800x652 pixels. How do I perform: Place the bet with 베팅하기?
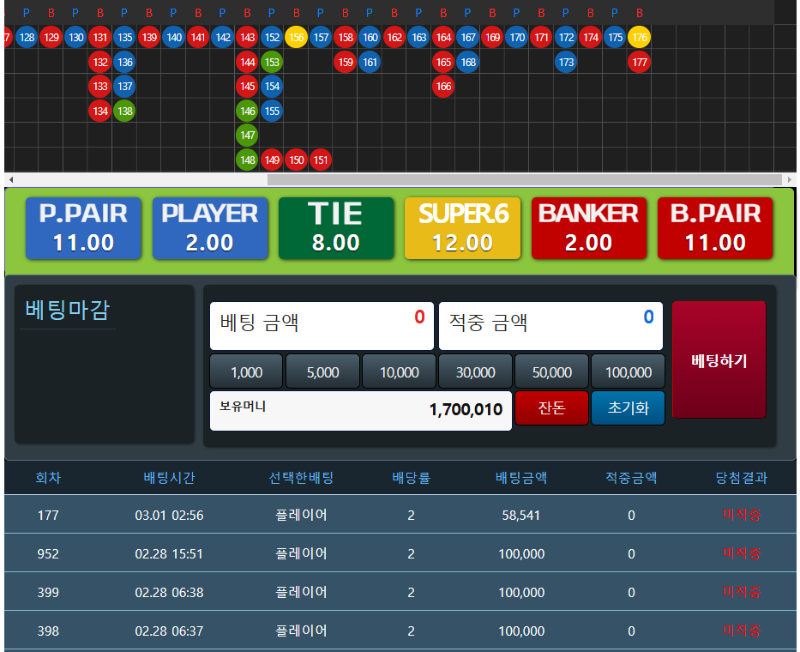(x=719, y=360)
